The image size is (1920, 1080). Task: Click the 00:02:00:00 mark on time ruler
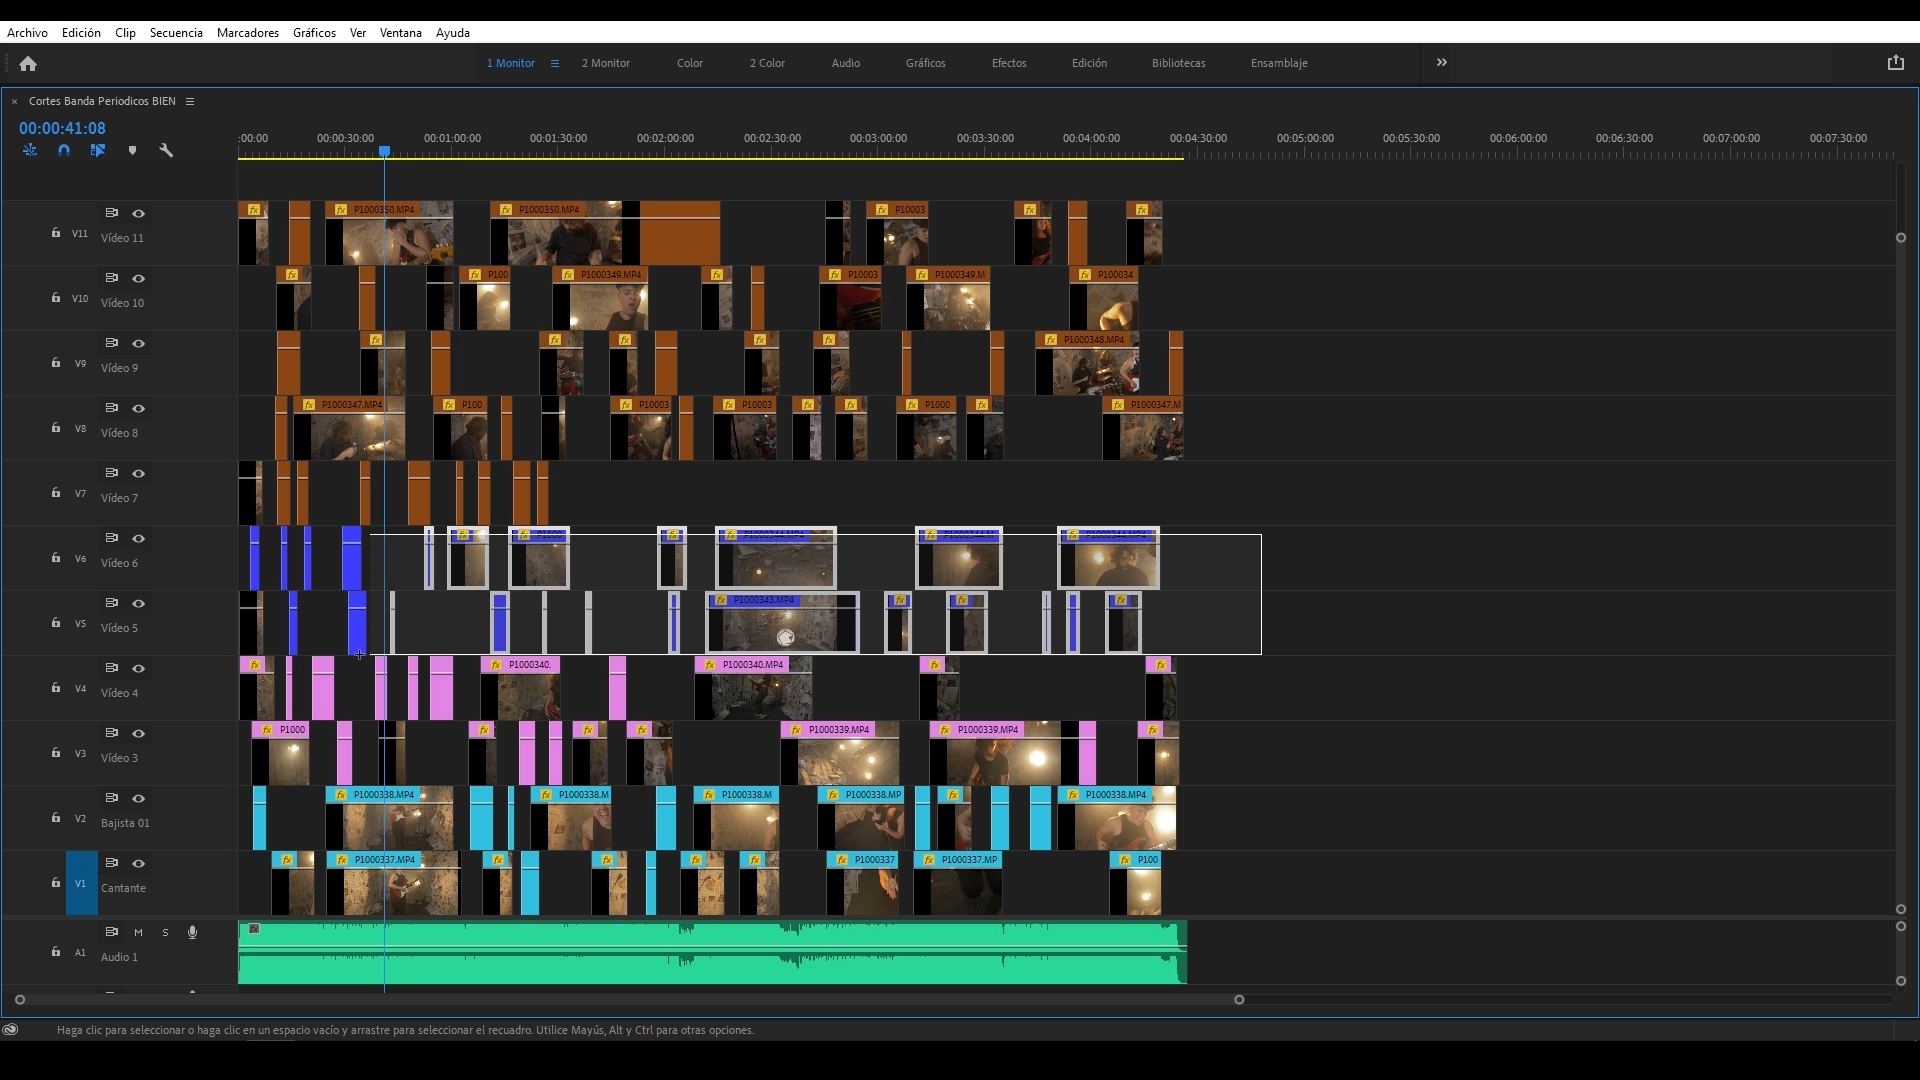665,138
